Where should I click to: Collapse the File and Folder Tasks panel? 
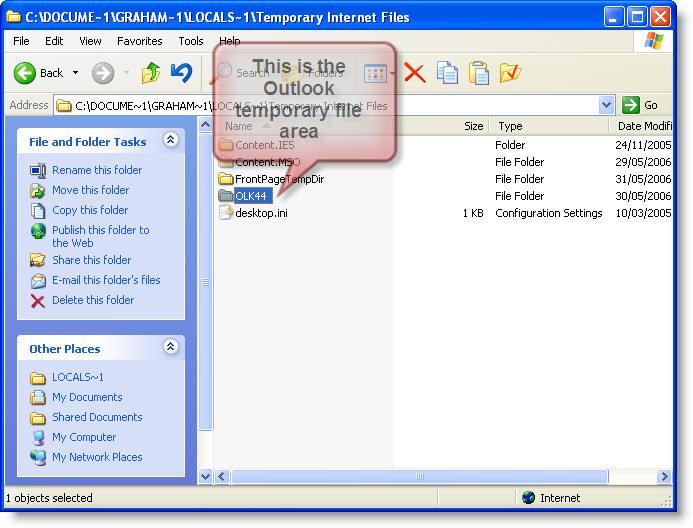pyautogui.click(x=170, y=140)
